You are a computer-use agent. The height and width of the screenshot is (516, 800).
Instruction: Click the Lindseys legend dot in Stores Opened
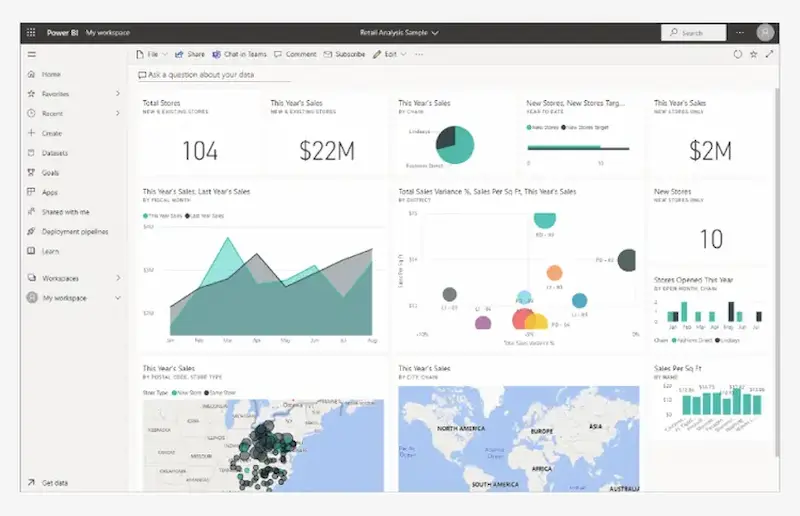[718, 340]
